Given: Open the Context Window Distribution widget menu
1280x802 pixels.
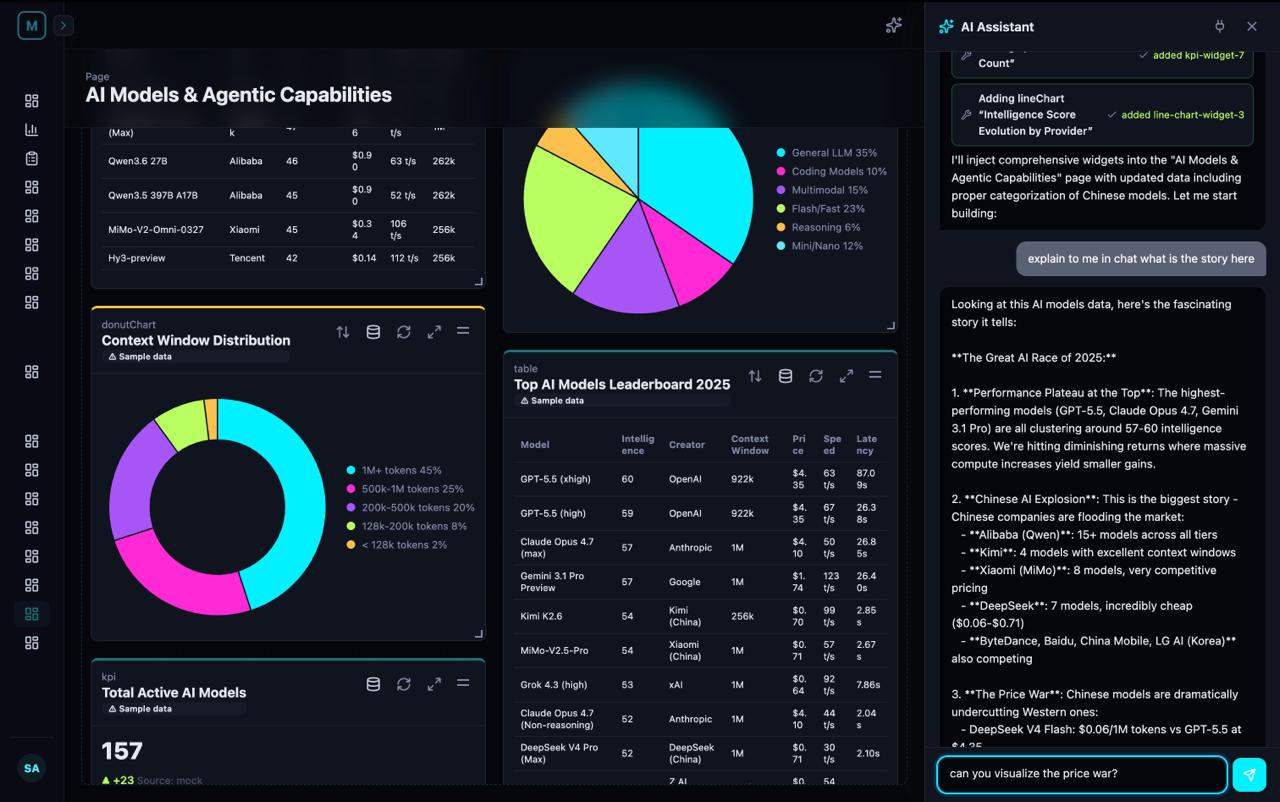Looking at the screenshot, I should click(x=463, y=331).
